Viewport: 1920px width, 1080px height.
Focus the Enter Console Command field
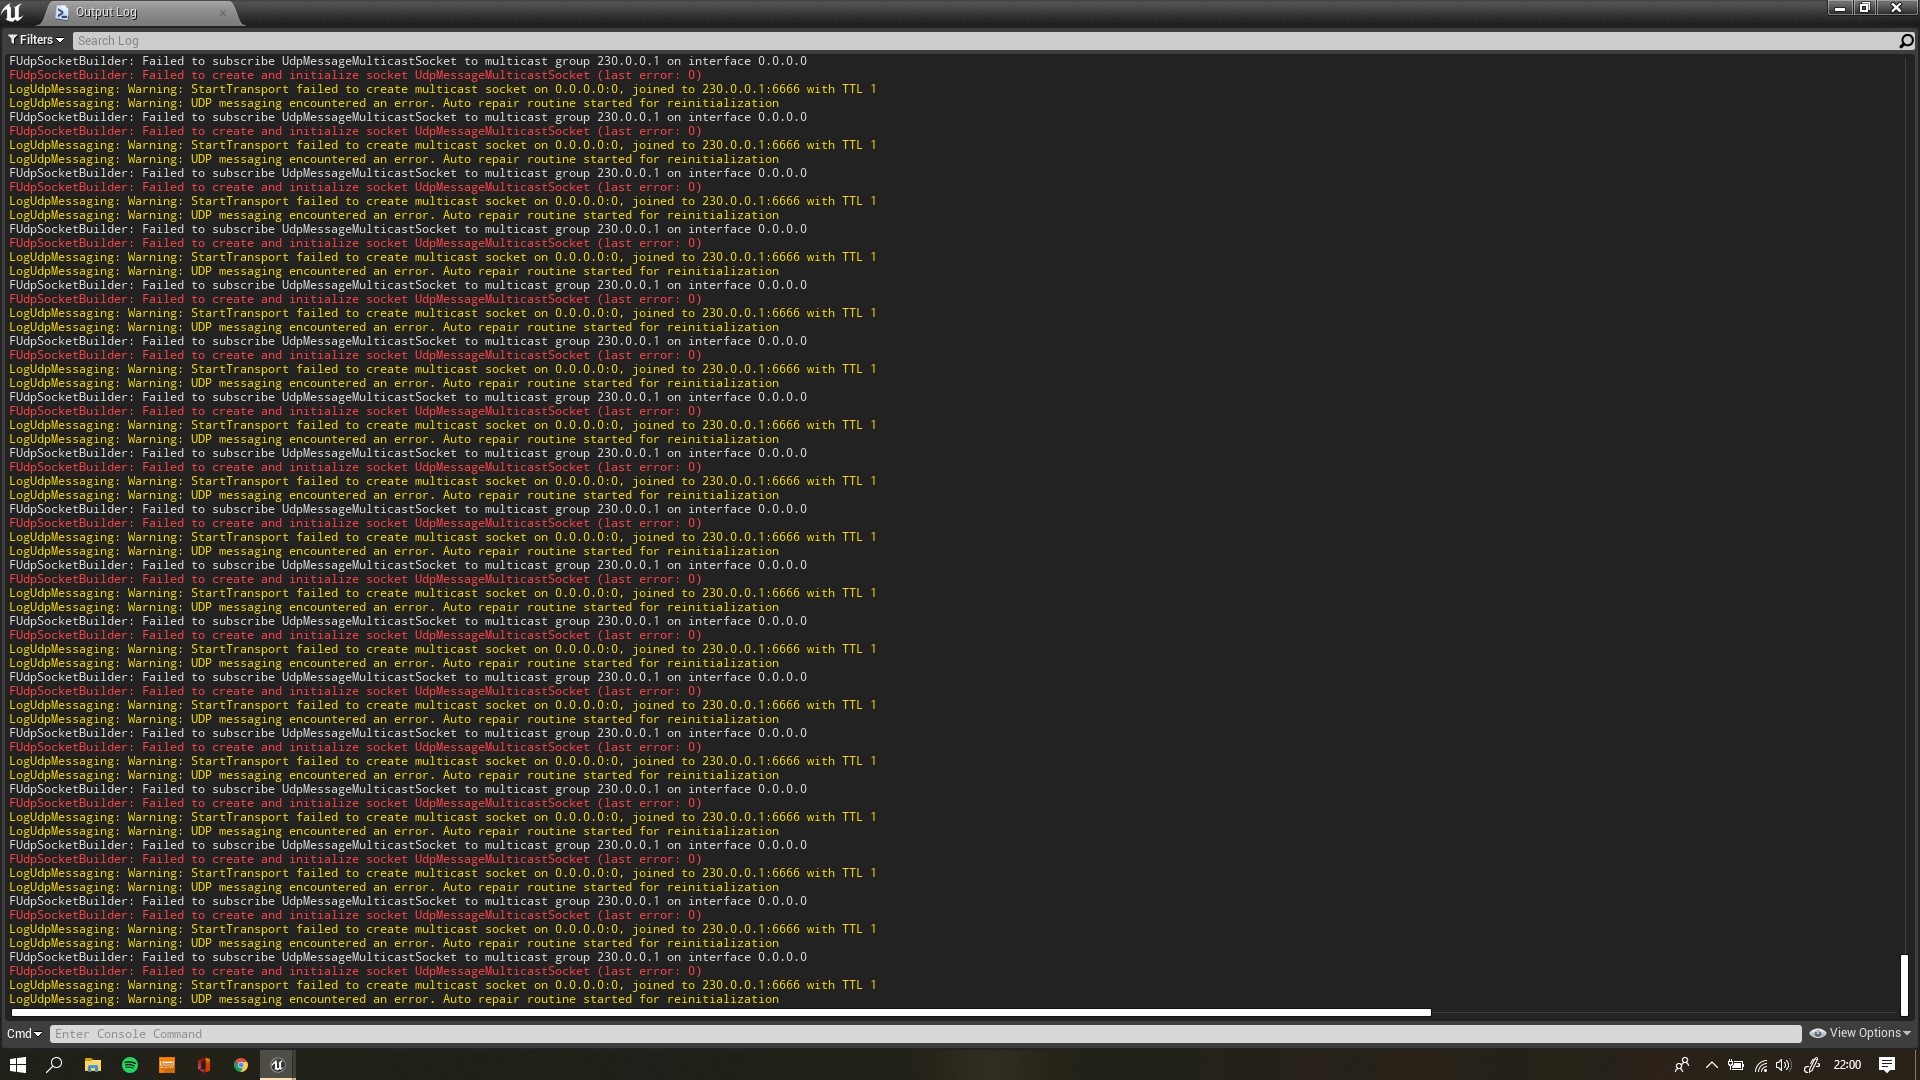click(x=925, y=1034)
